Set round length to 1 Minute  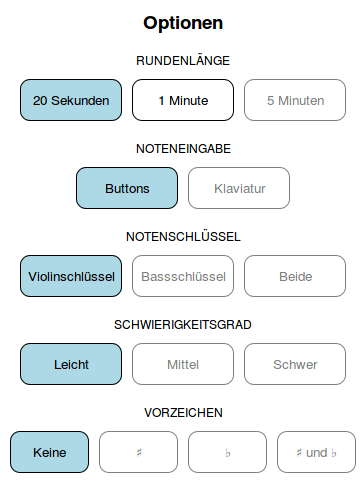183,100
